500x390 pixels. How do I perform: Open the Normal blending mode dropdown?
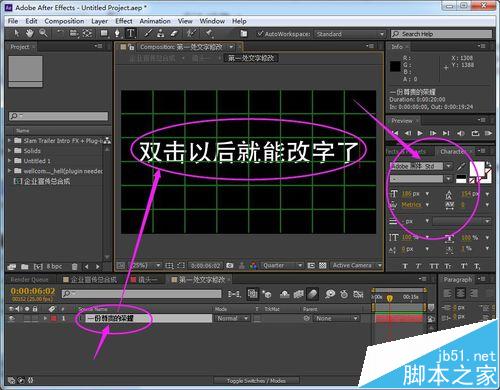click(x=232, y=318)
